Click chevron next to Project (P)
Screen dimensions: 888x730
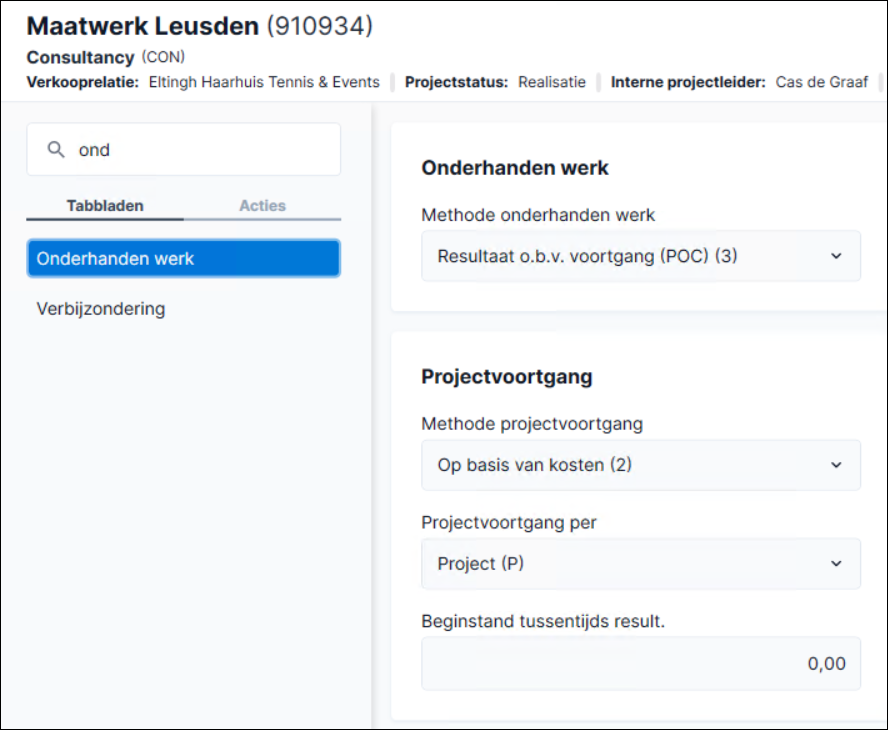tap(836, 563)
